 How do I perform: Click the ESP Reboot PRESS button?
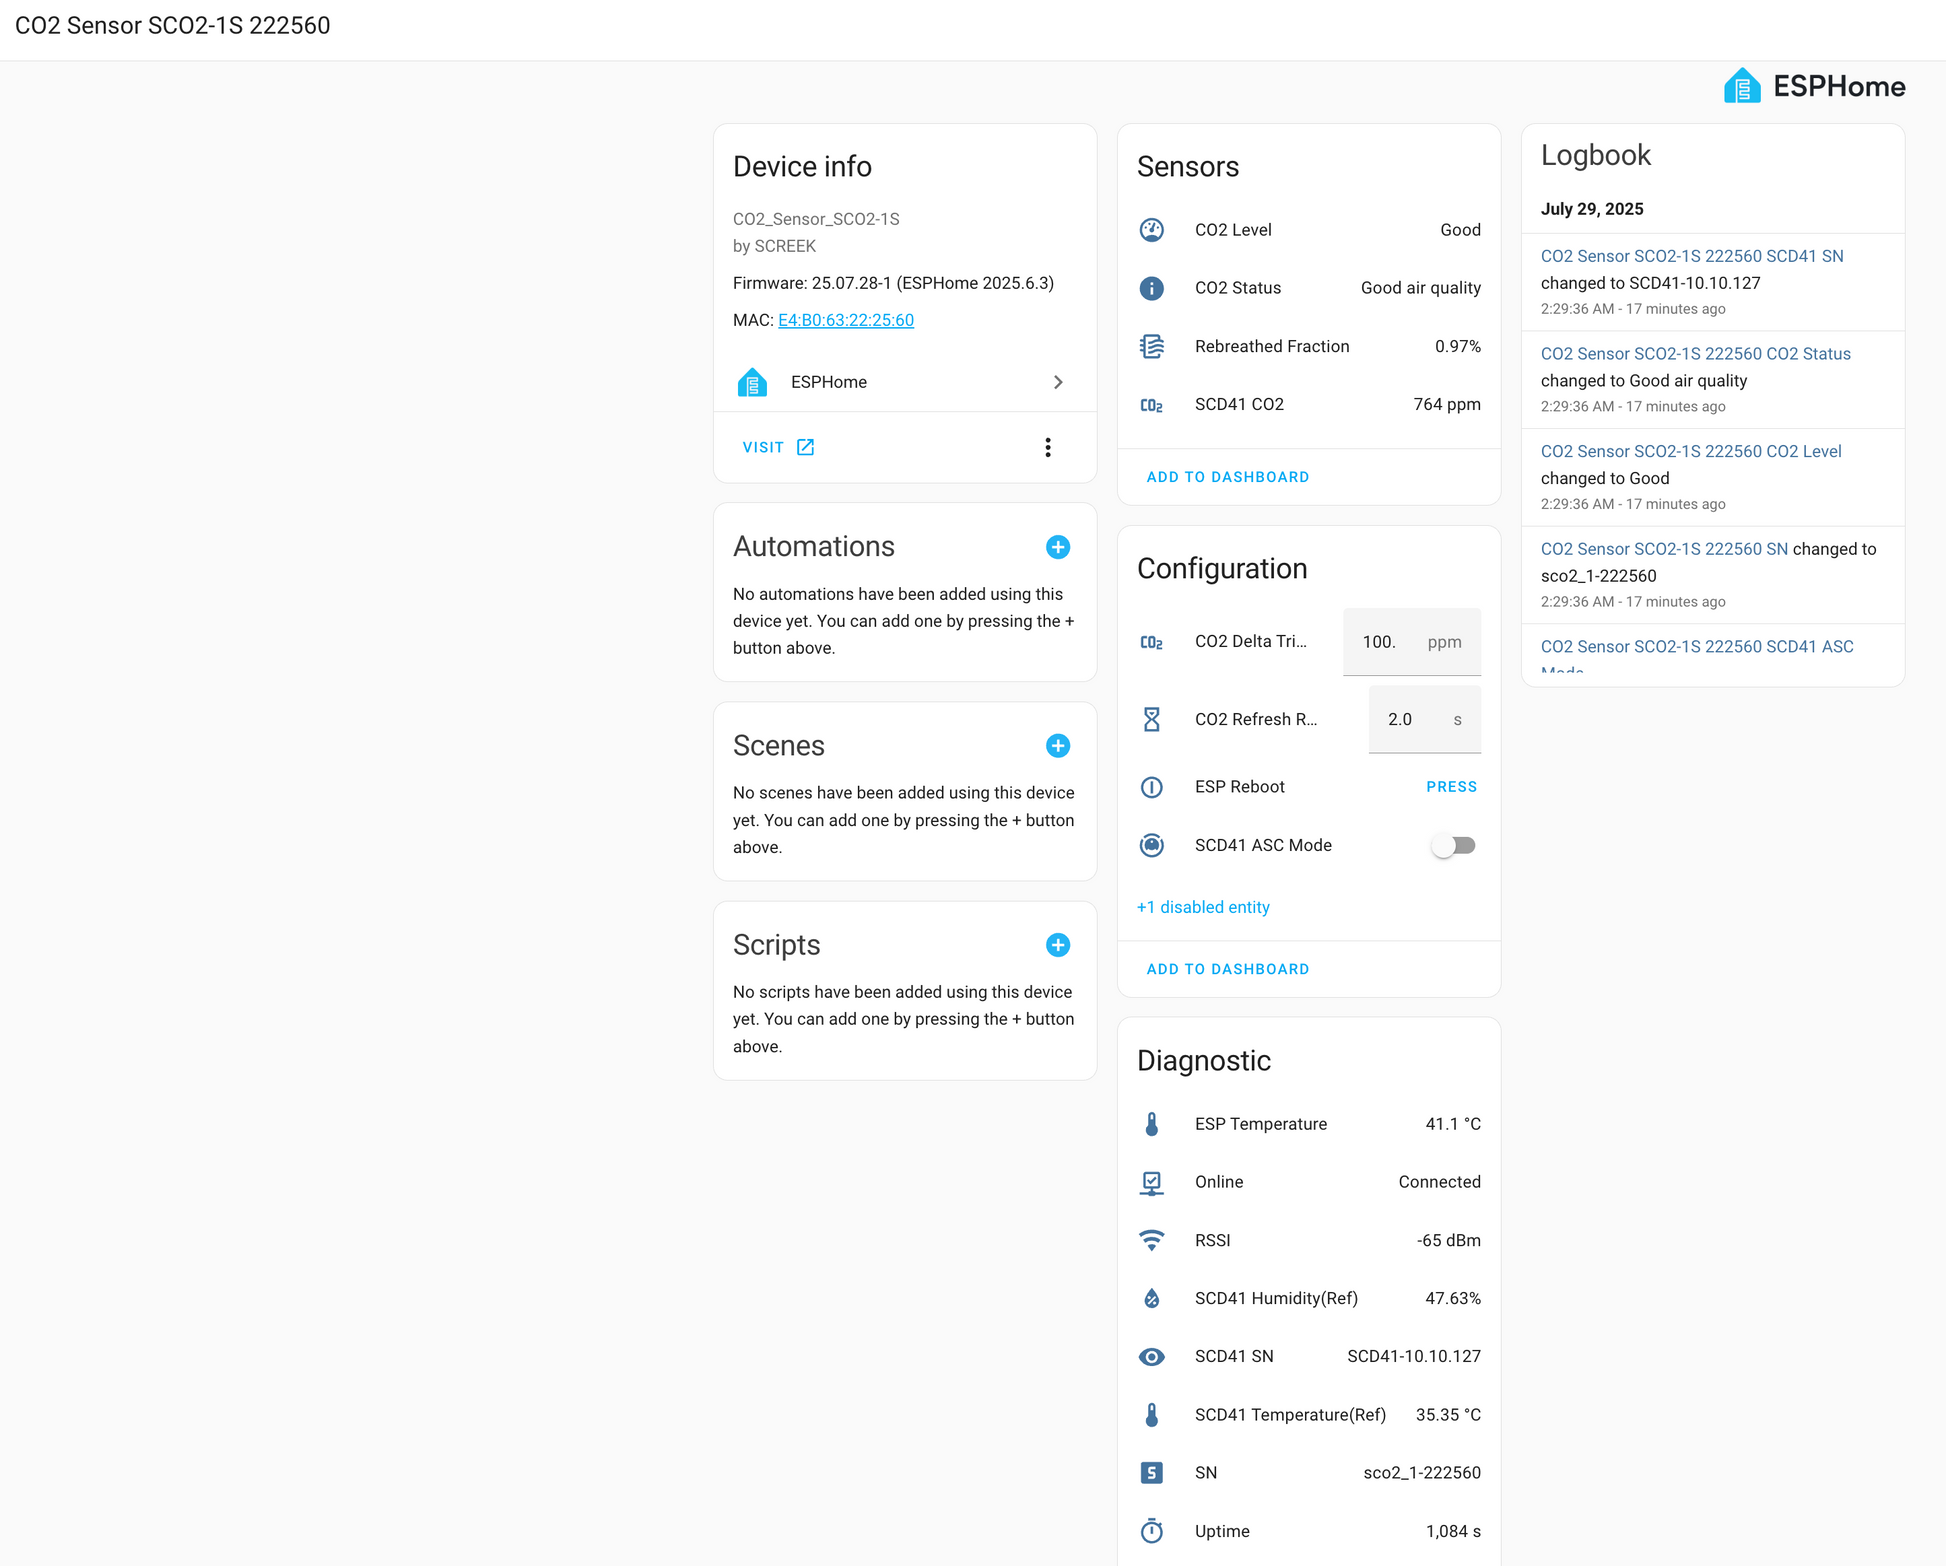point(1451,787)
